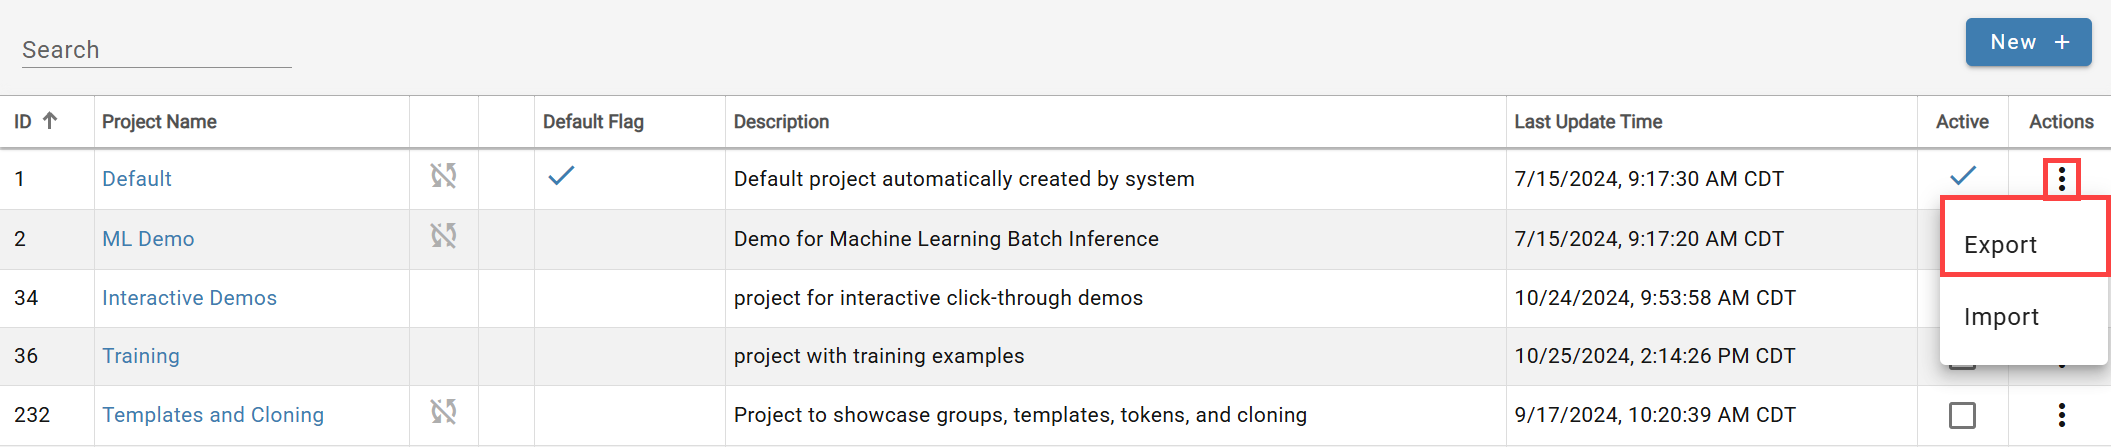Sort by Last Update Time column header
The image size is (2111, 447).
tap(1588, 122)
